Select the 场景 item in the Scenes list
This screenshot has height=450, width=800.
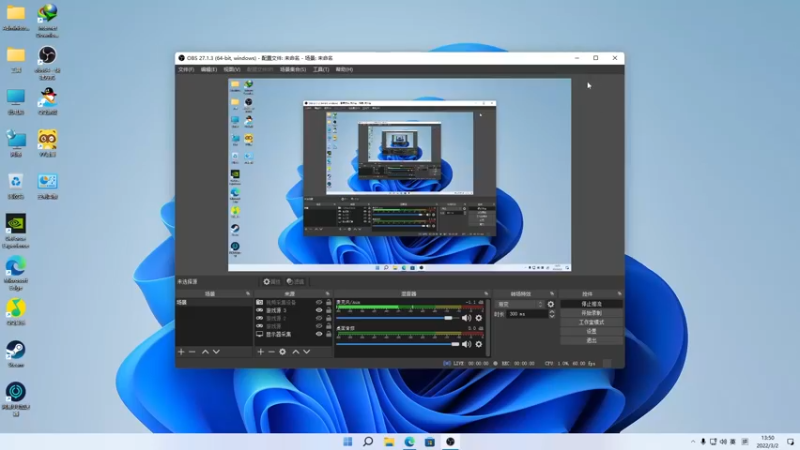point(214,303)
